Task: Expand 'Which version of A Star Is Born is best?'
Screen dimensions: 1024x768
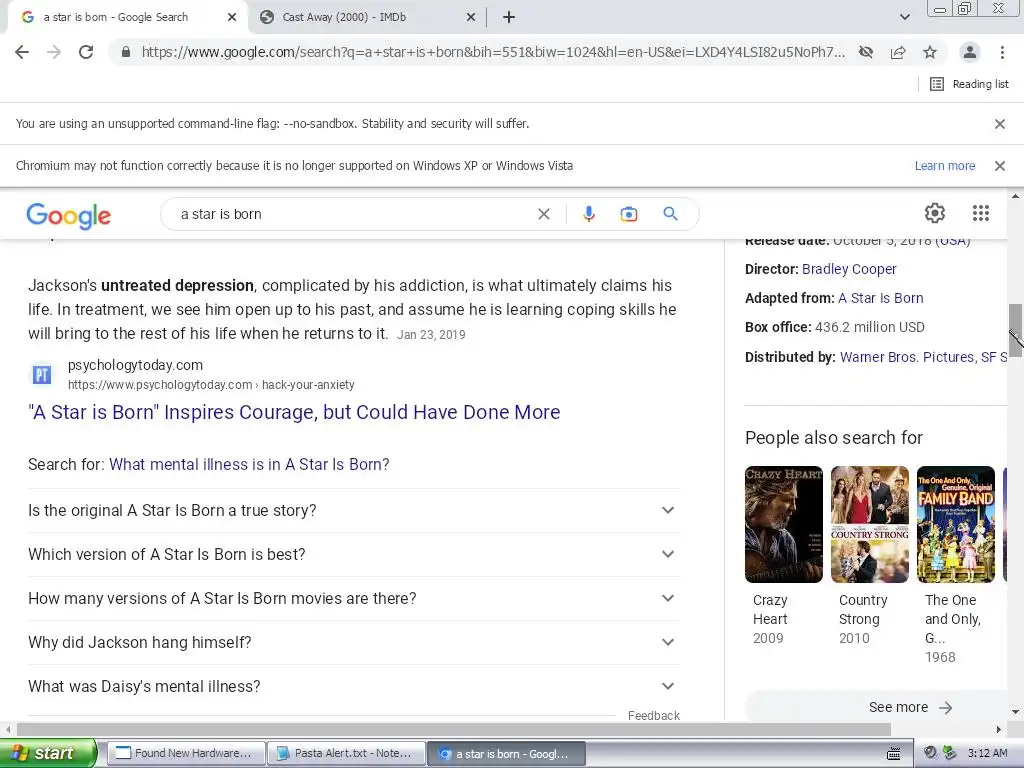Action: click(353, 554)
